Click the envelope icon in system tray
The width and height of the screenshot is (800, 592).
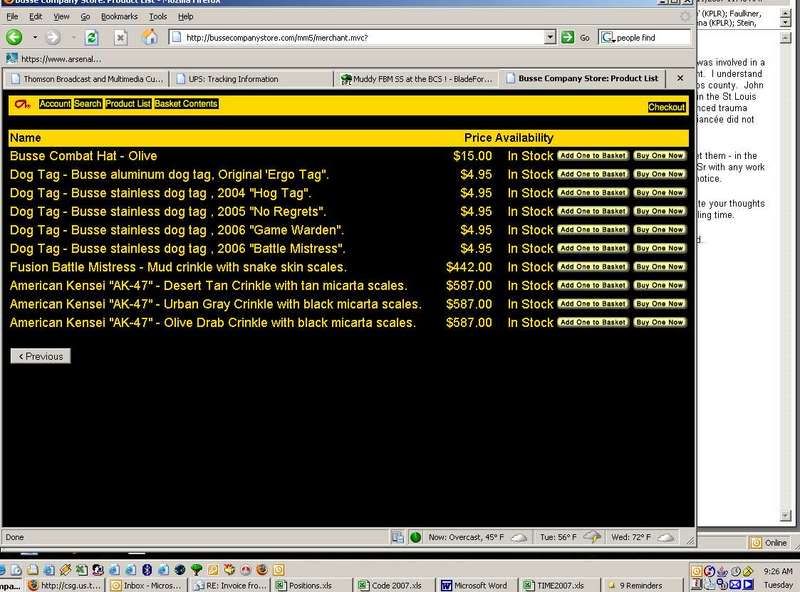tap(735, 584)
